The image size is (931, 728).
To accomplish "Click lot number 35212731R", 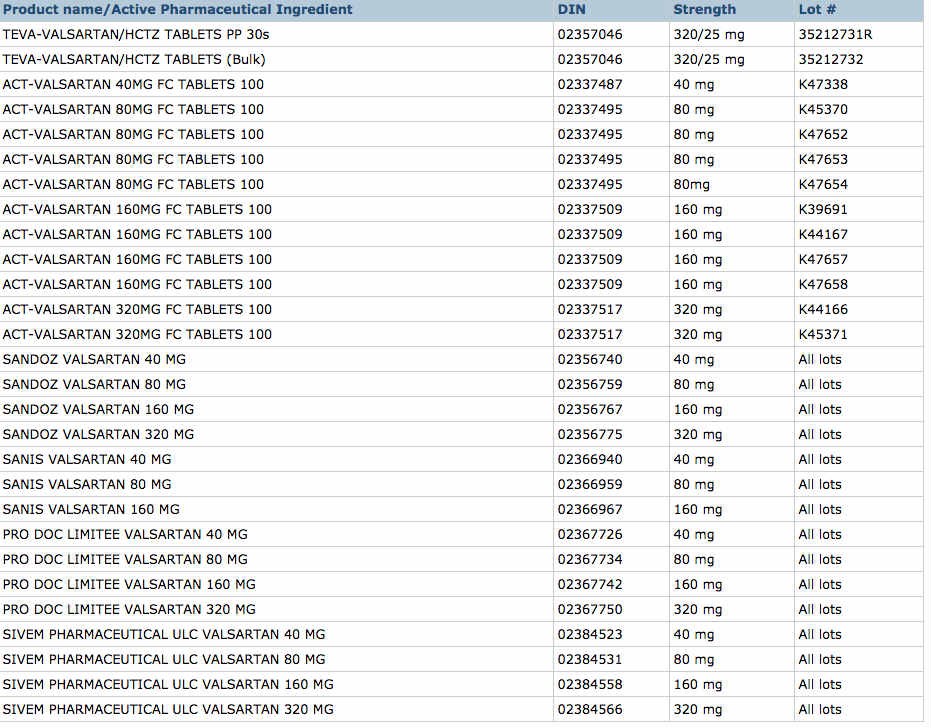I will pos(835,34).
